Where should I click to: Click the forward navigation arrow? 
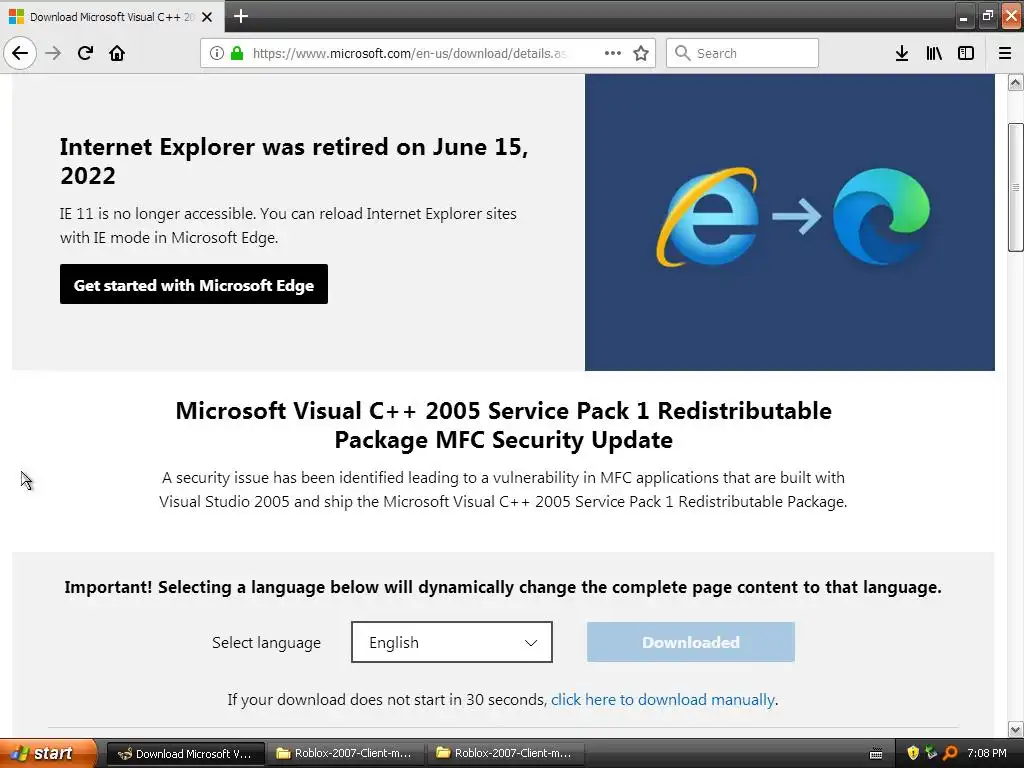[x=53, y=53]
